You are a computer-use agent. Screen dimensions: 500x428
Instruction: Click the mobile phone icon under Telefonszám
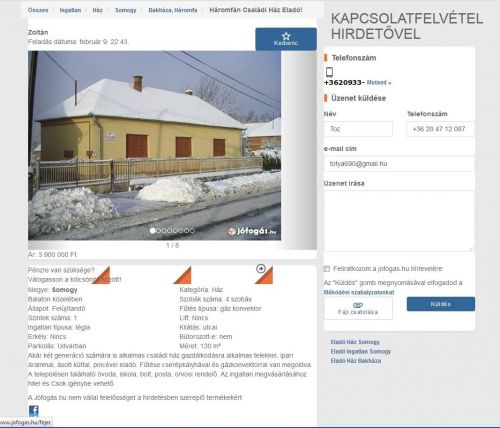(329, 72)
